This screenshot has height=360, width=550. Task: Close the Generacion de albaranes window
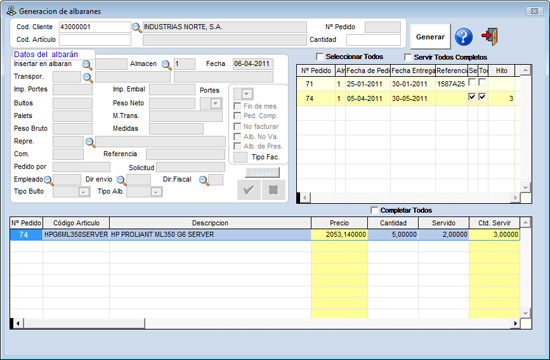point(534,11)
